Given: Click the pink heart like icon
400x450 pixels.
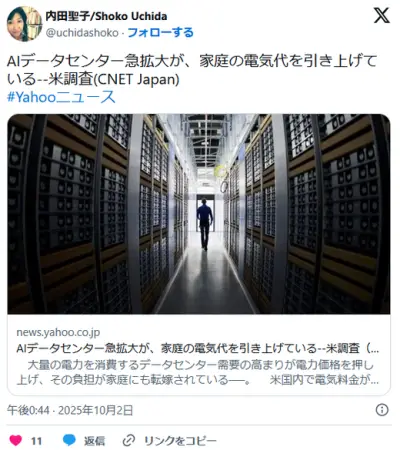Looking at the screenshot, I should click(x=15, y=440).
